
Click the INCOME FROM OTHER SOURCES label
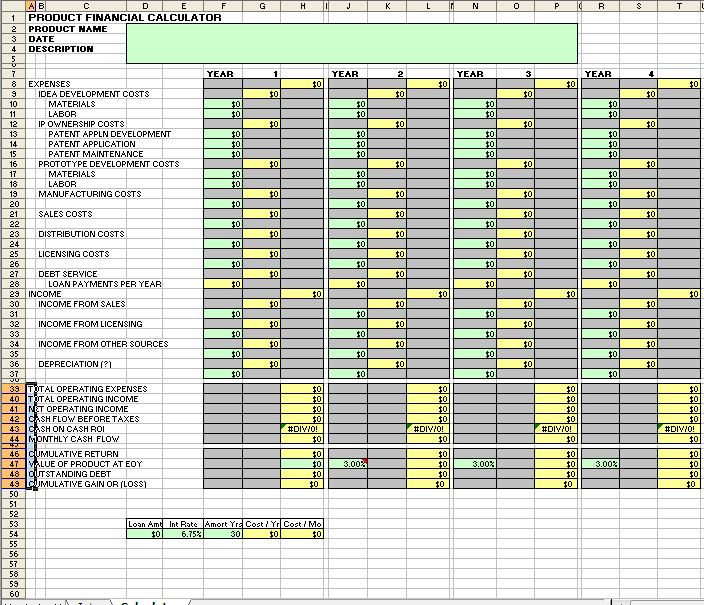point(103,344)
